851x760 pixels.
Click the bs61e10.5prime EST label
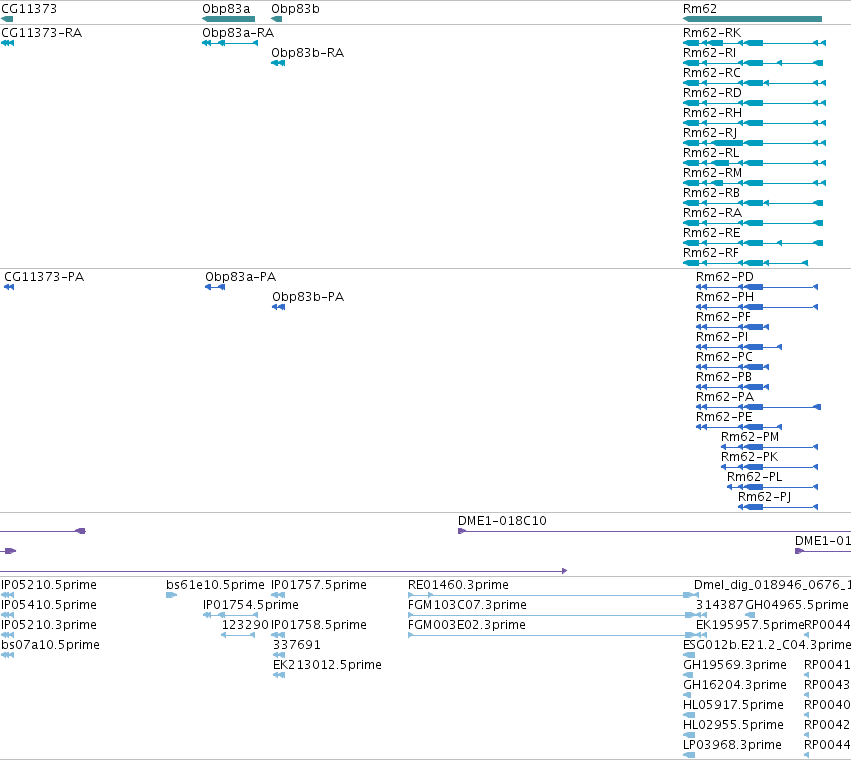click(x=215, y=585)
